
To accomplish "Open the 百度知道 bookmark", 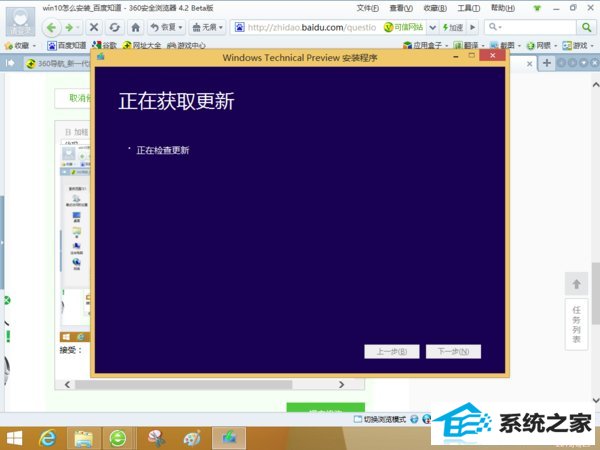I will (x=67, y=46).
